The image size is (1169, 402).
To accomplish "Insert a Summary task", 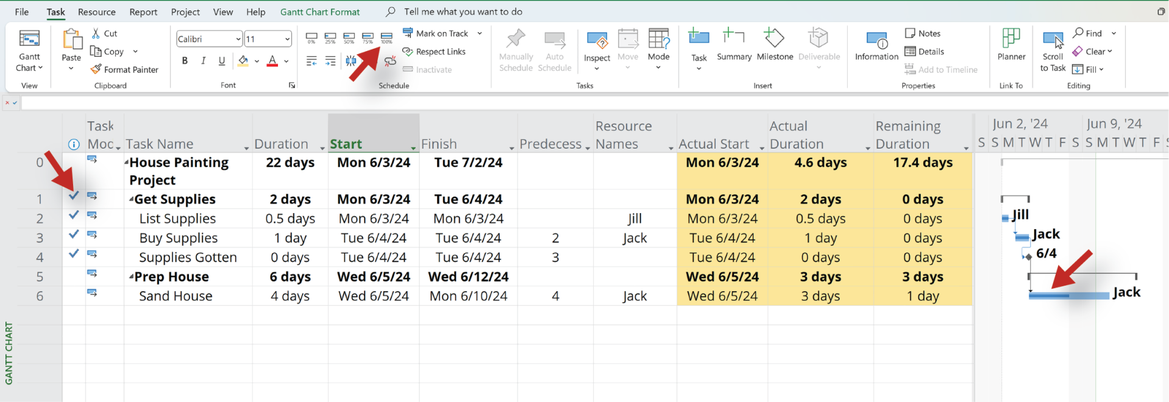I will coord(734,46).
